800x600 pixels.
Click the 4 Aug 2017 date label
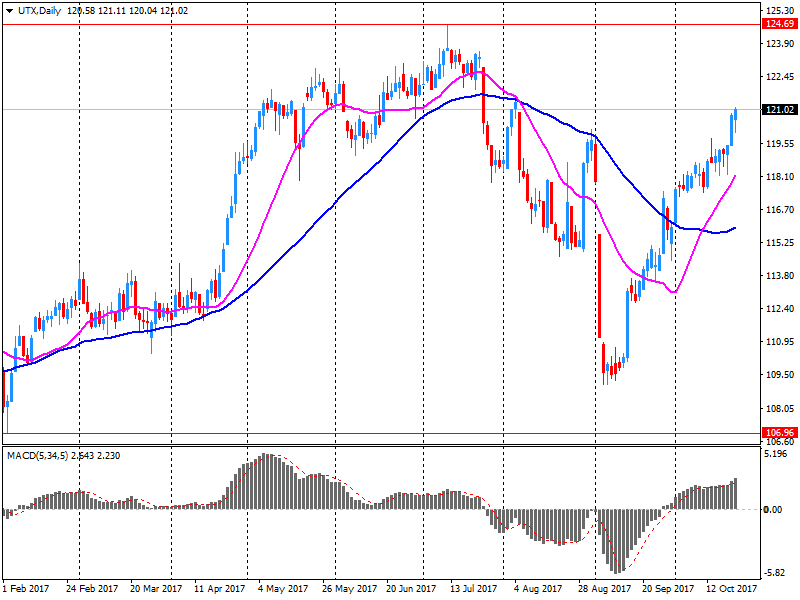coord(538,589)
